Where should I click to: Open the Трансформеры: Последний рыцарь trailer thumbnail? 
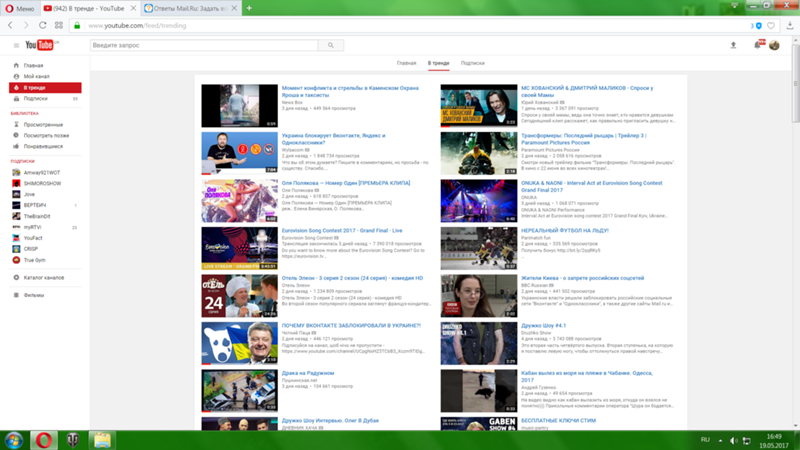pyautogui.click(x=479, y=154)
